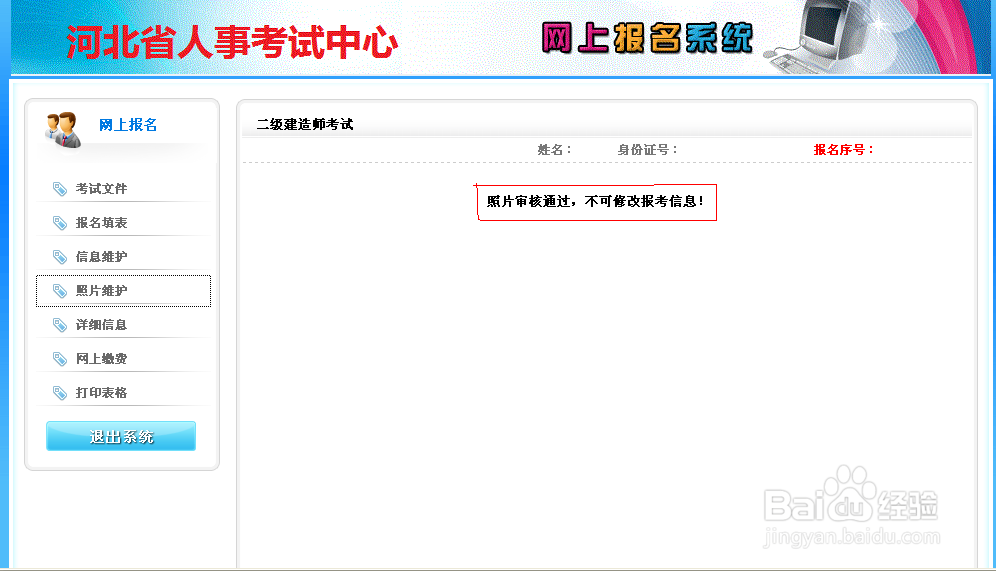The image size is (996, 571).
Task: Click the two-people user icon beside 网上报名
Action: pos(63,129)
